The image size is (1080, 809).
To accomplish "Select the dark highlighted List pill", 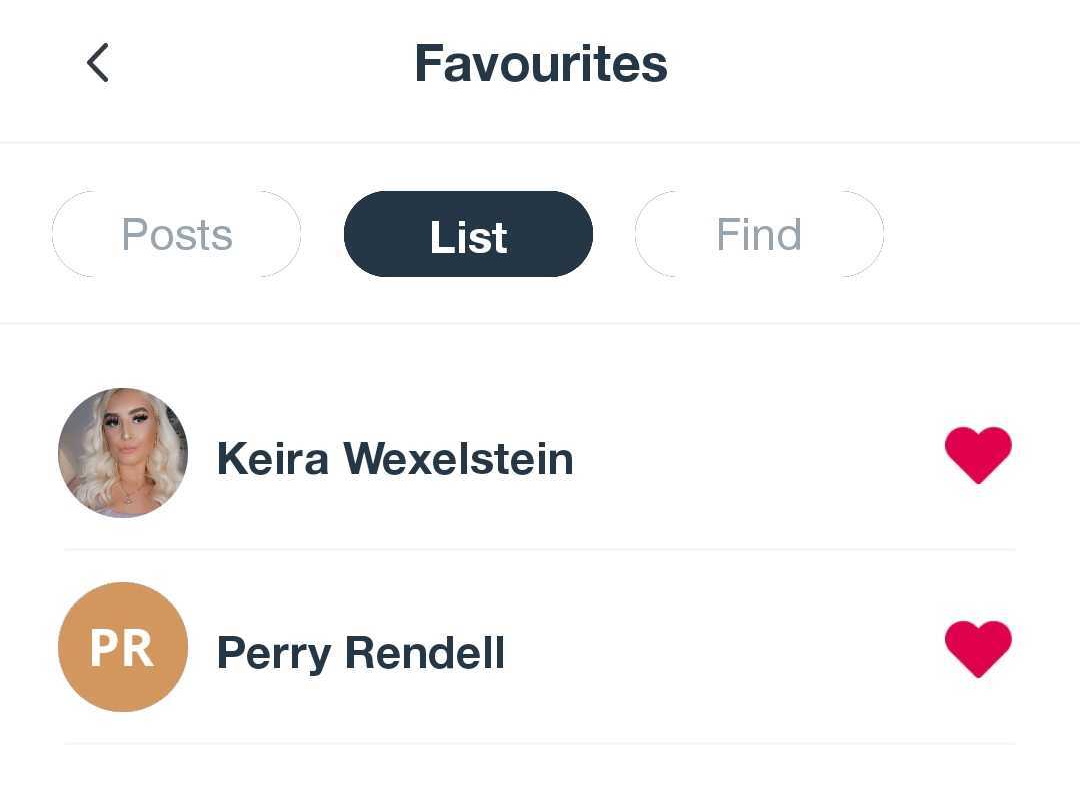I will point(468,234).
